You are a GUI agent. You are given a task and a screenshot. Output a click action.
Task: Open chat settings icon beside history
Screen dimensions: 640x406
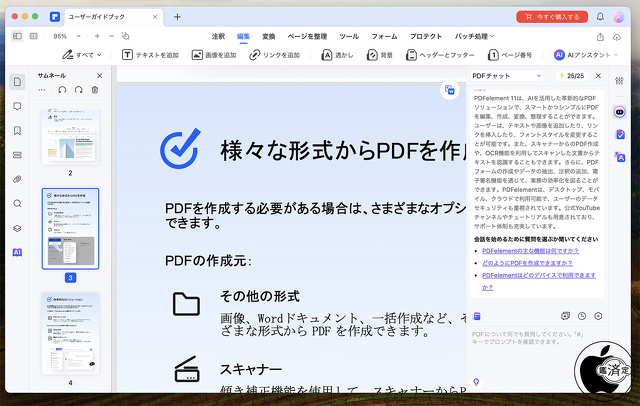tap(598, 316)
